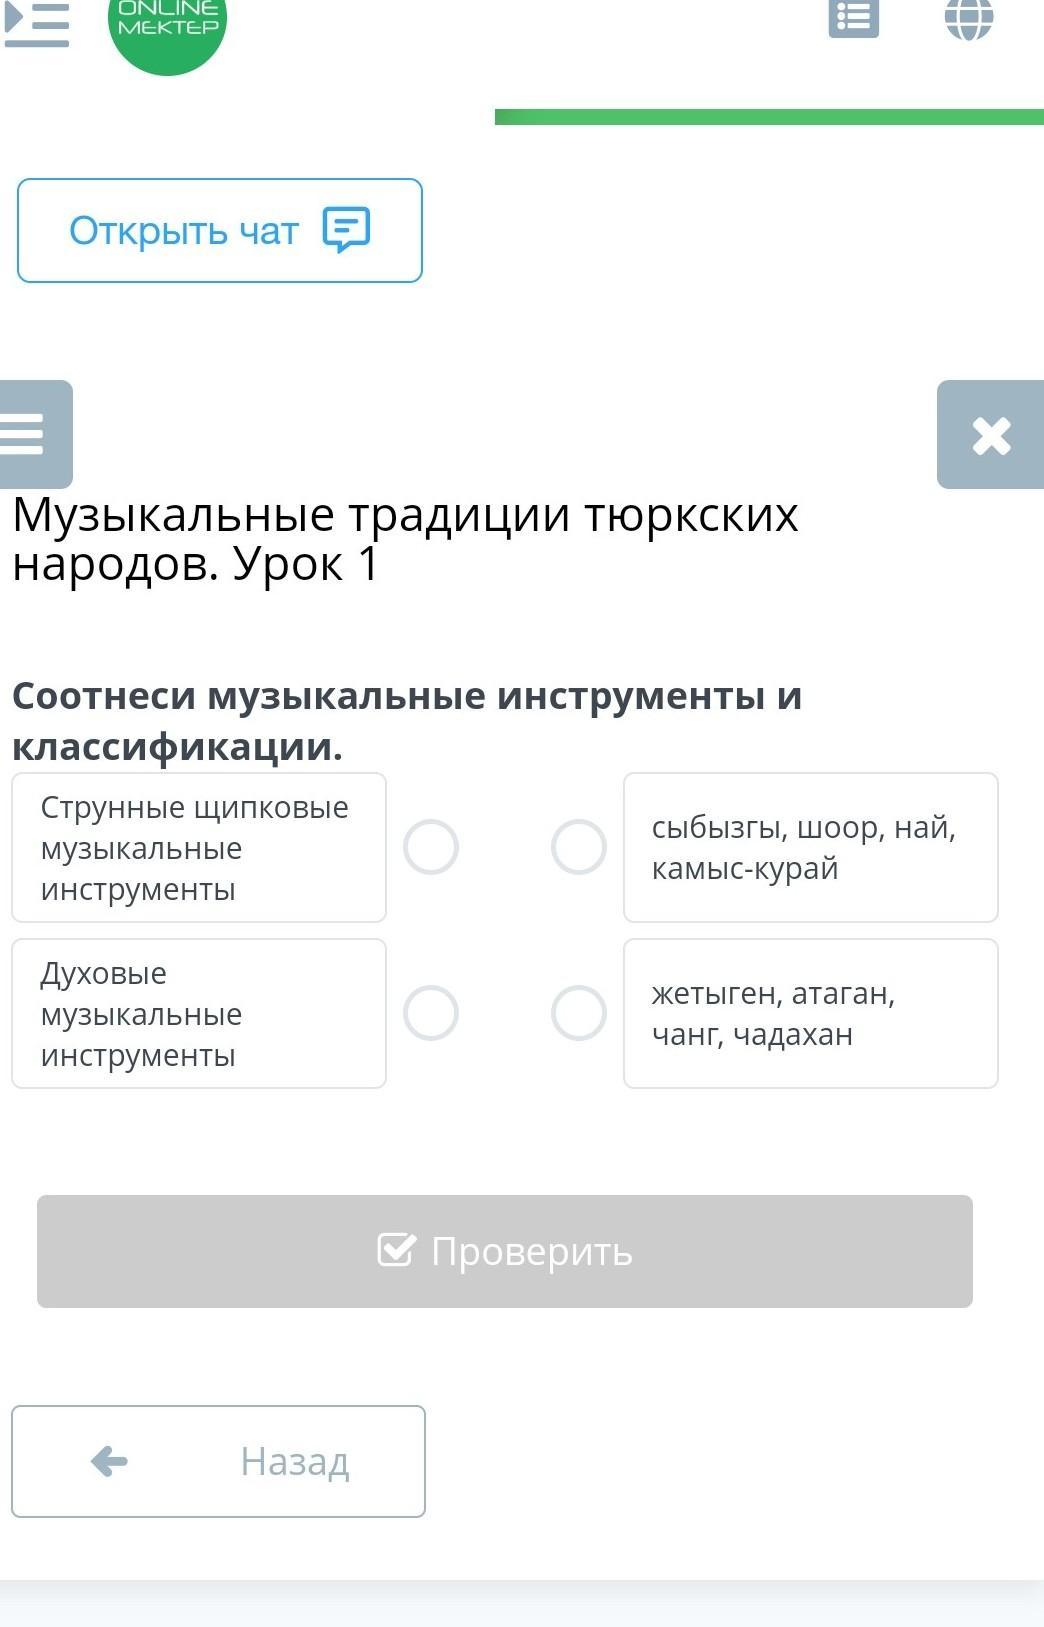Image resolution: width=1044 pixels, height=1627 pixels.
Task: Open the sidebar menu icon at top left
Action: click(x=37, y=24)
